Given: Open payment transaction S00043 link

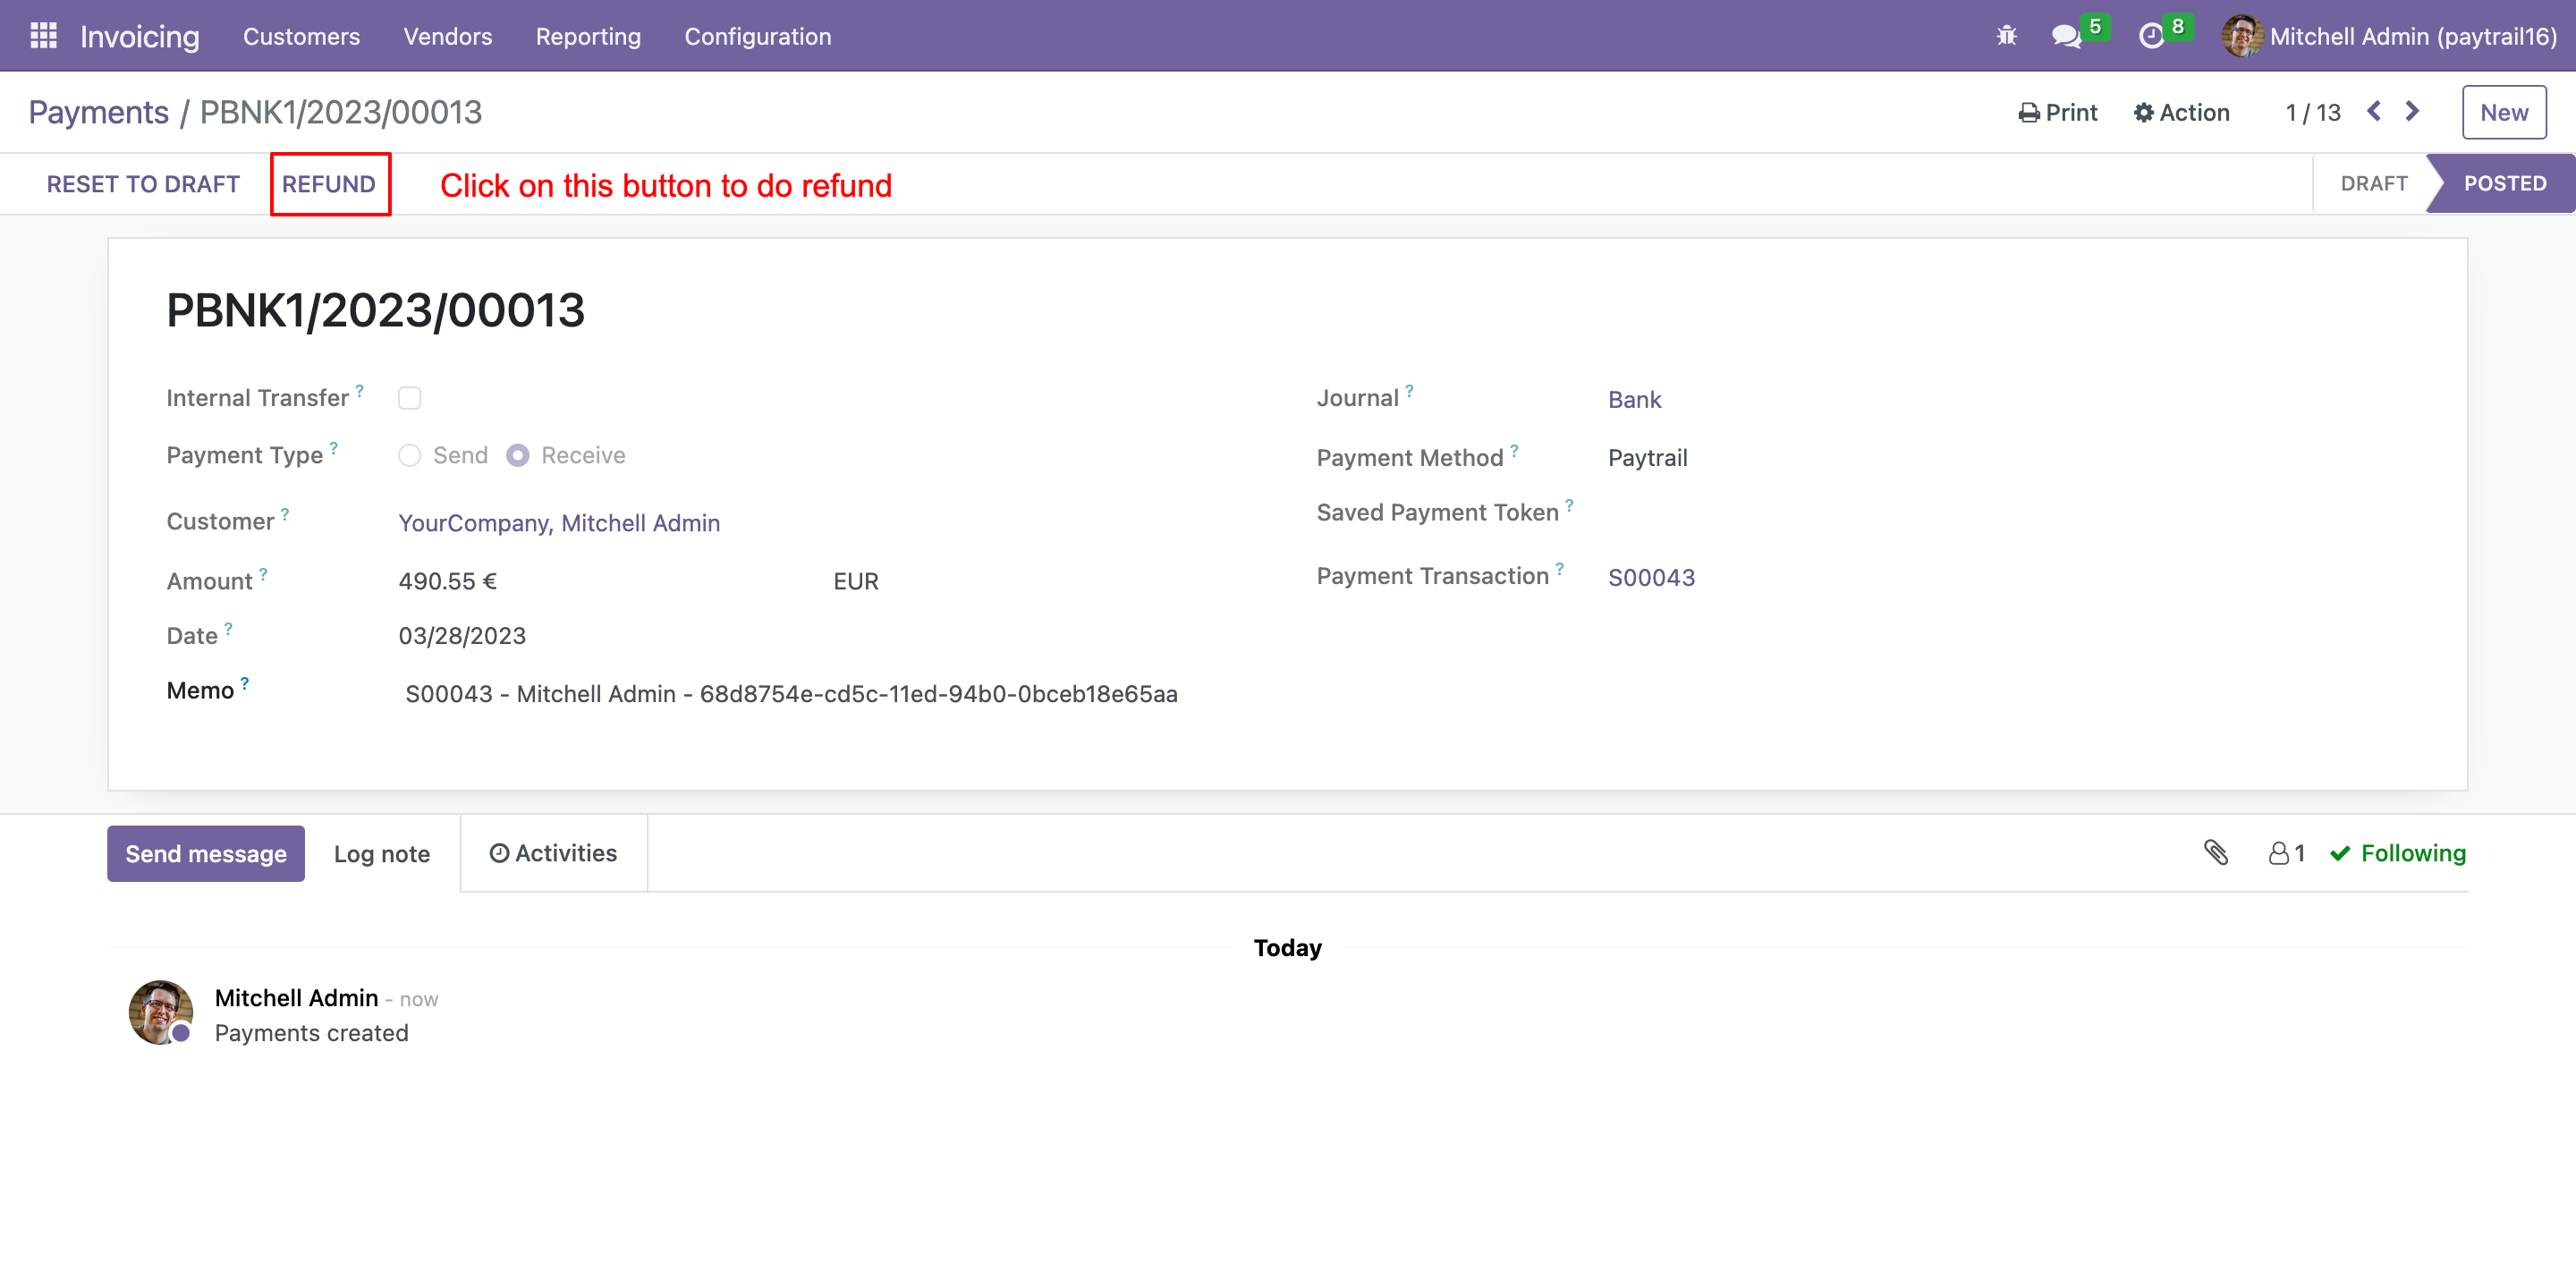Looking at the screenshot, I should click(x=1651, y=578).
